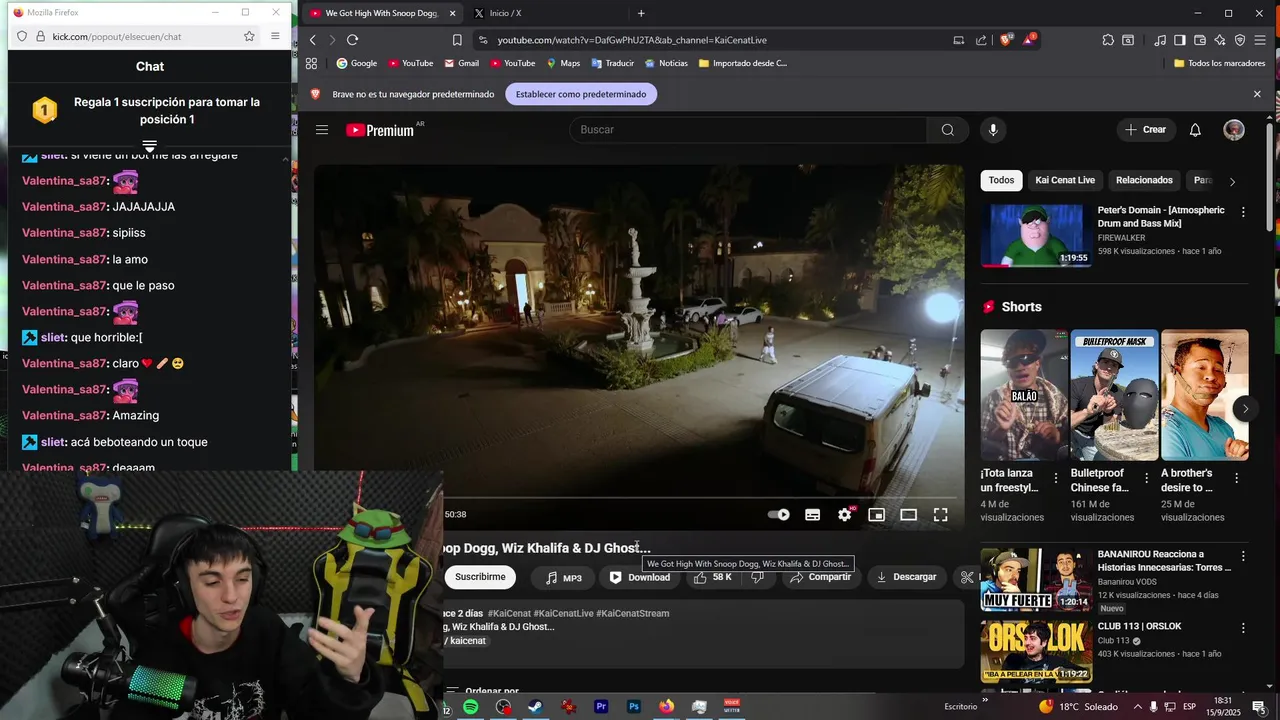The image size is (1280, 720).
Task: Click the #KaiCenatLive hashtag link
Action: point(563,613)
